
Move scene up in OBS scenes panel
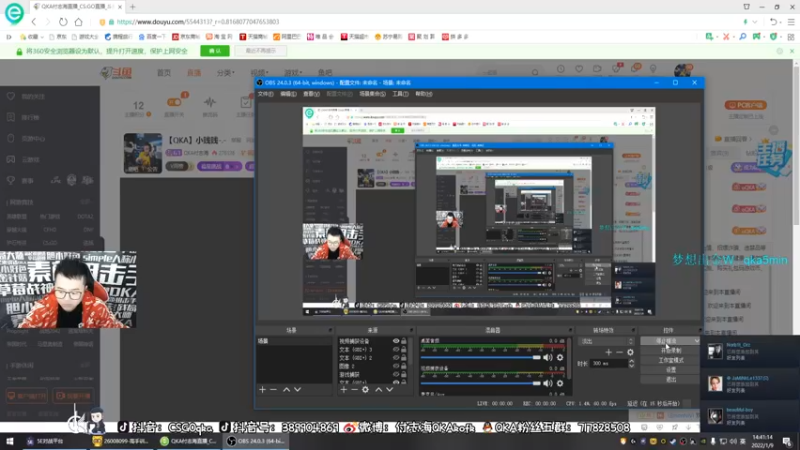(286, 389)
